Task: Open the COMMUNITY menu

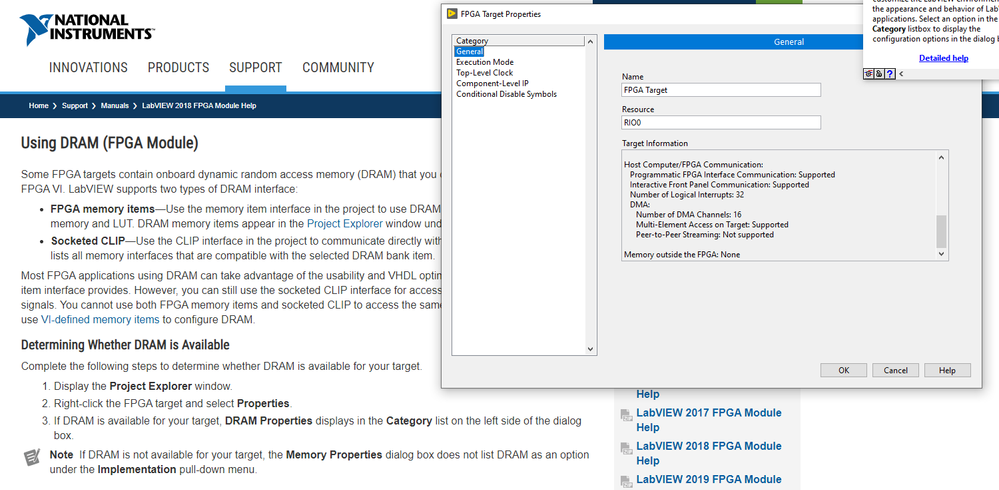Action: (338, 68)
